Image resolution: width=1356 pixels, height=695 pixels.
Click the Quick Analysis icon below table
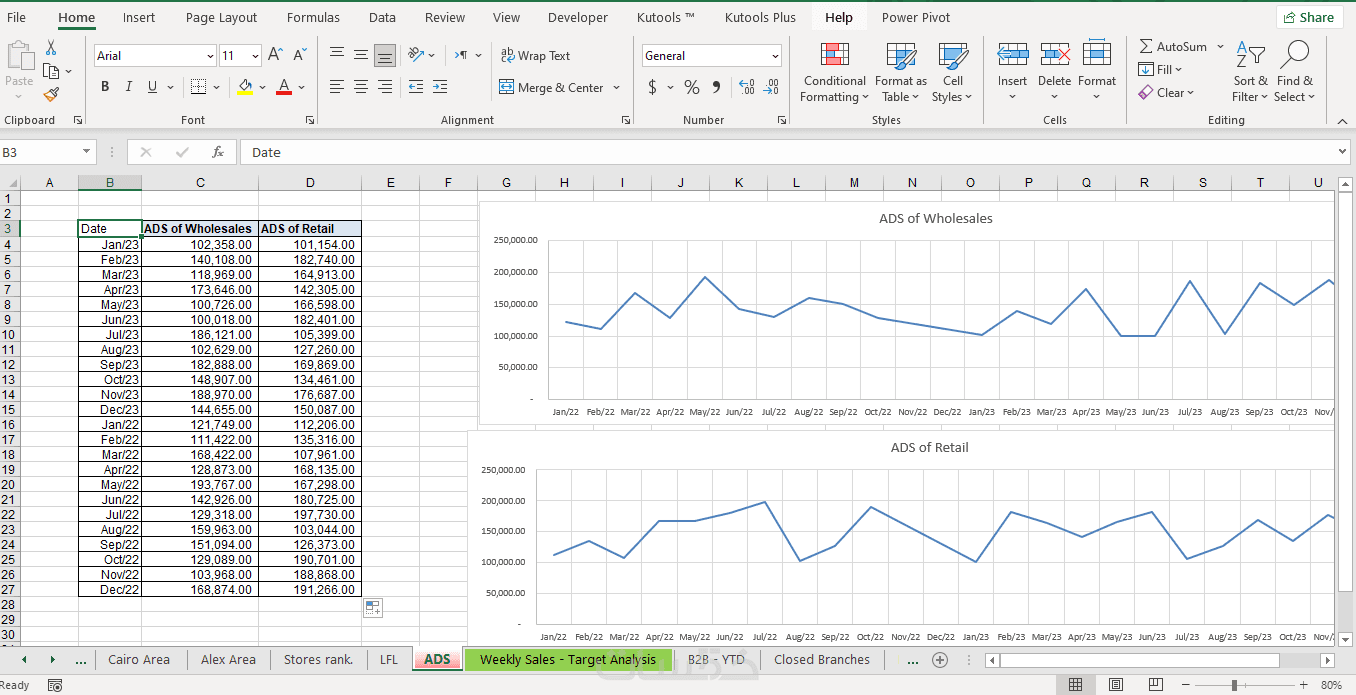pos(372,607)
